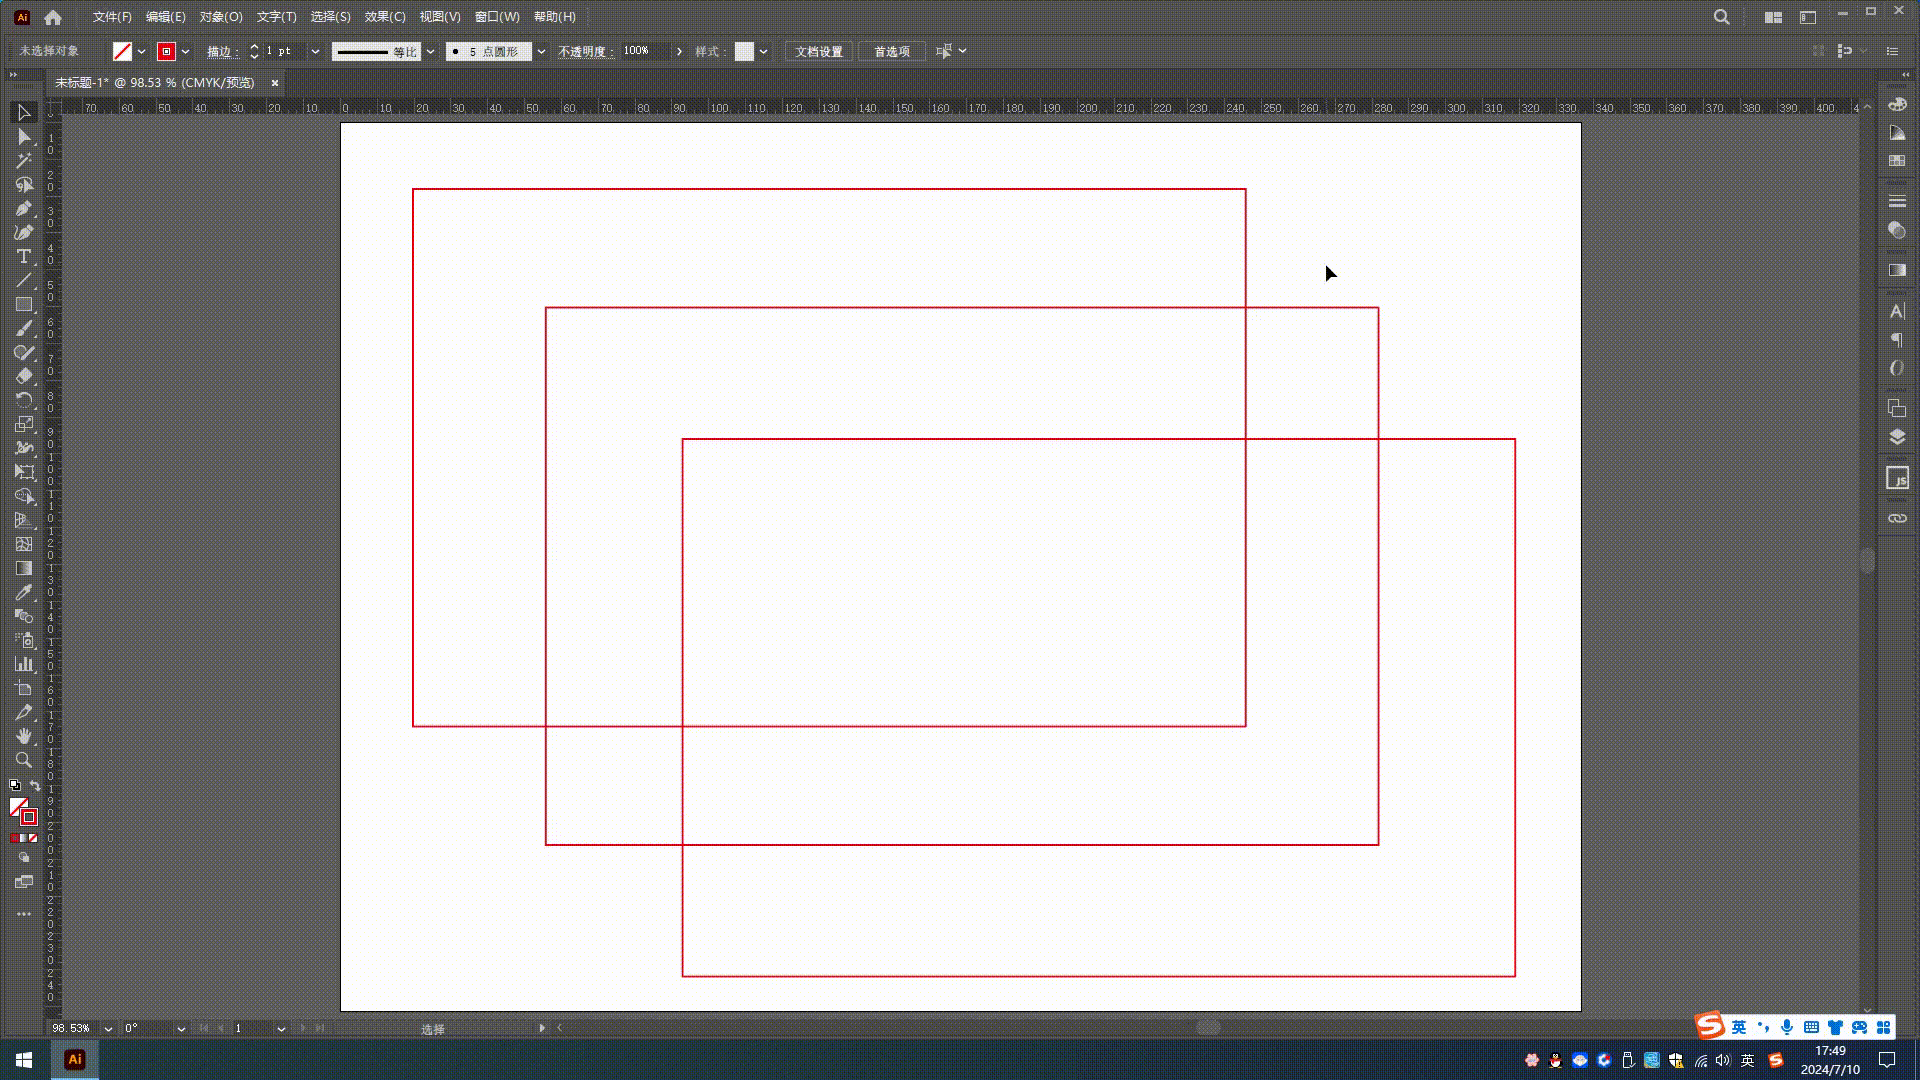
Task: Pick the Magic Wand tool
Action: 24,161
